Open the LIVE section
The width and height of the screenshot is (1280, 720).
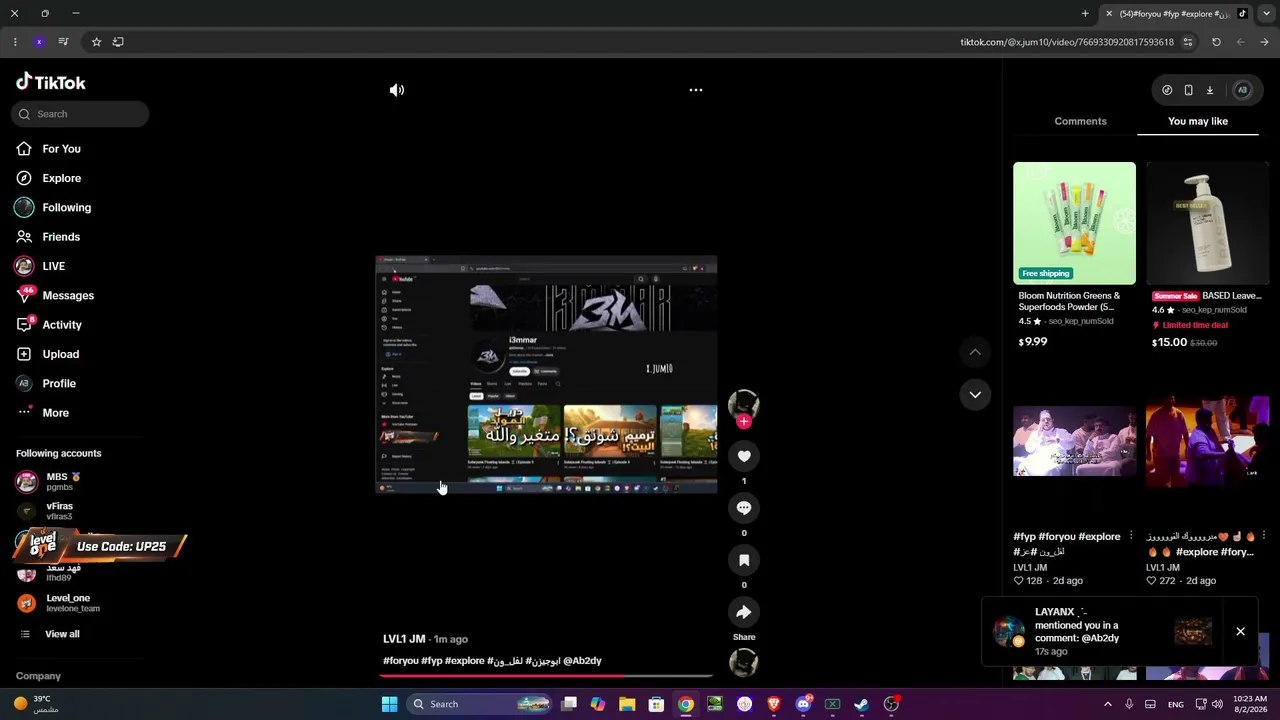coord(40,266)
